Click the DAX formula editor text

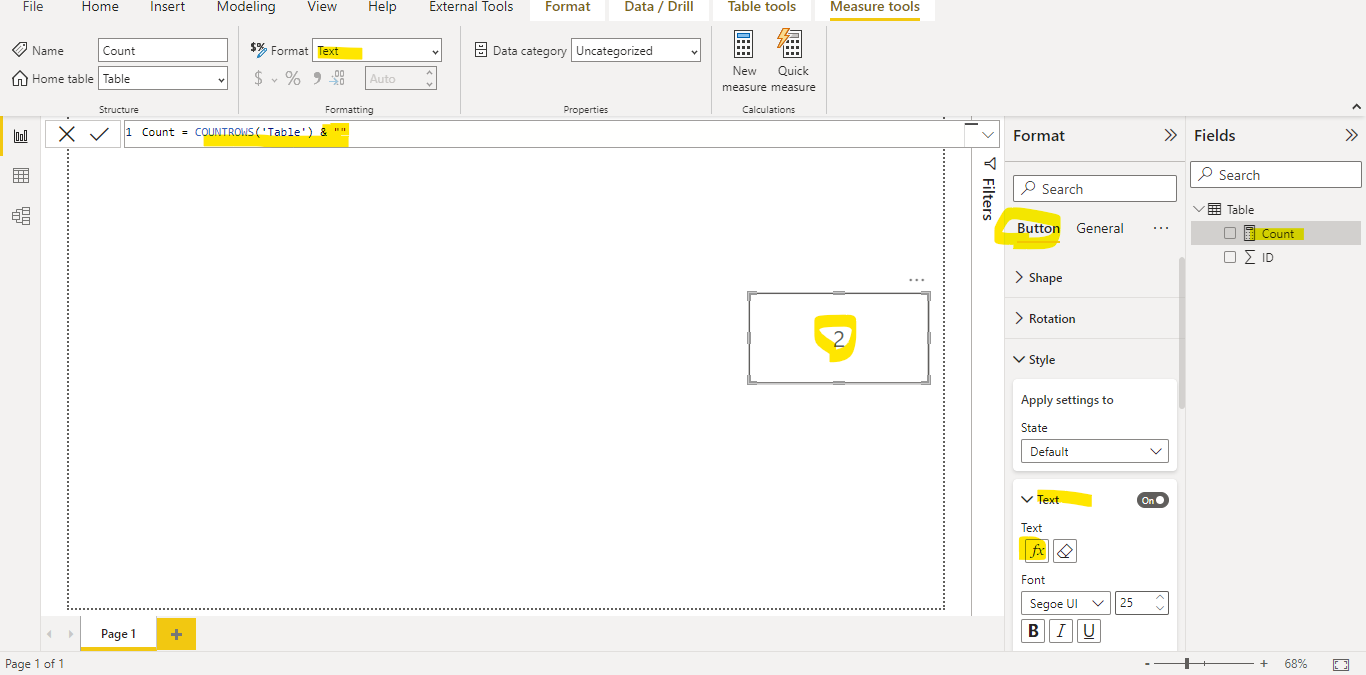pos(245,133)
